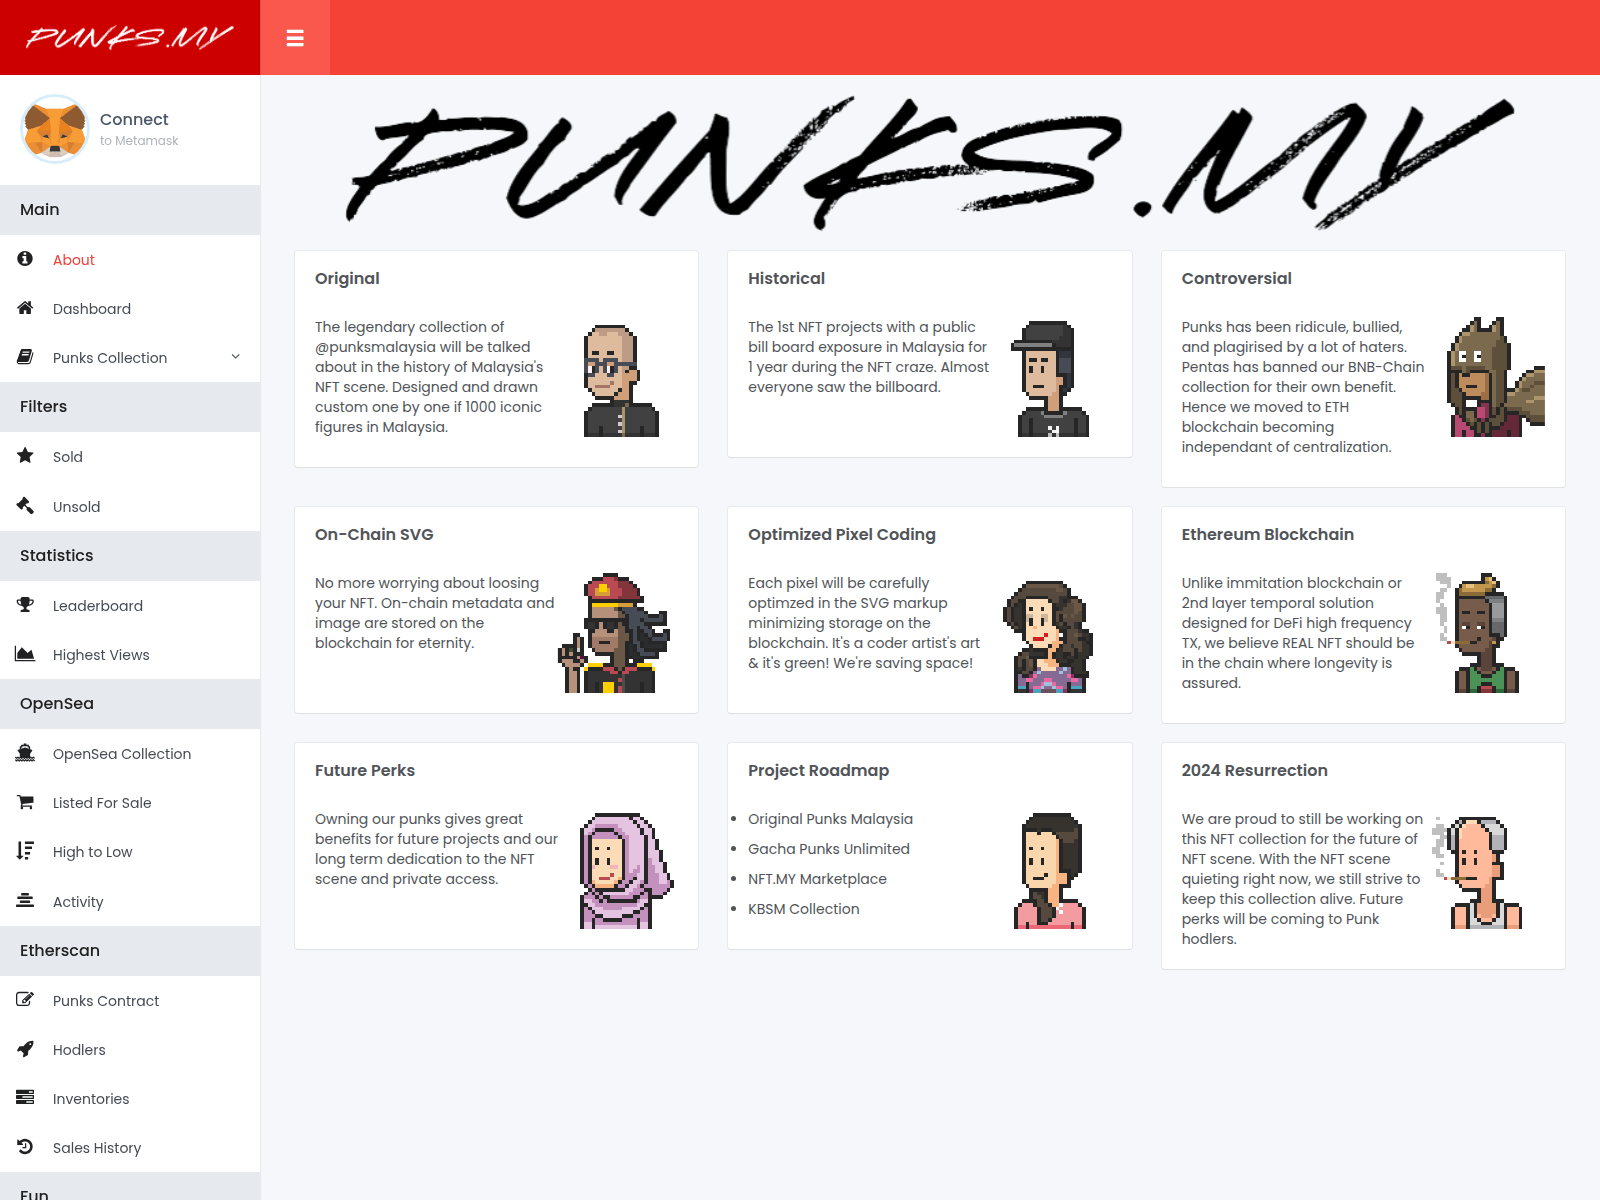Click the Controversial card punk avatar
Image resolution: width=1600 pixels, height=1200 pixels.
(x=1496, y=377)
